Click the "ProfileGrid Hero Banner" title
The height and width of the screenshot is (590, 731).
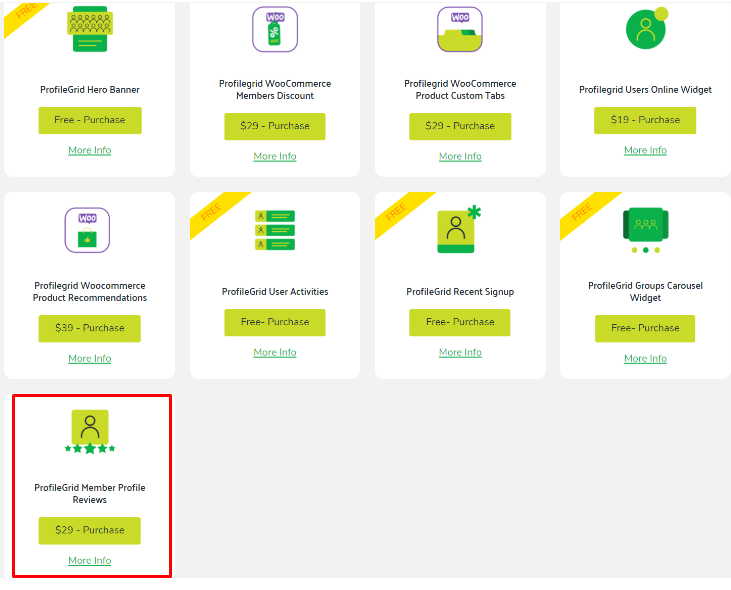(x=90, y=89)
